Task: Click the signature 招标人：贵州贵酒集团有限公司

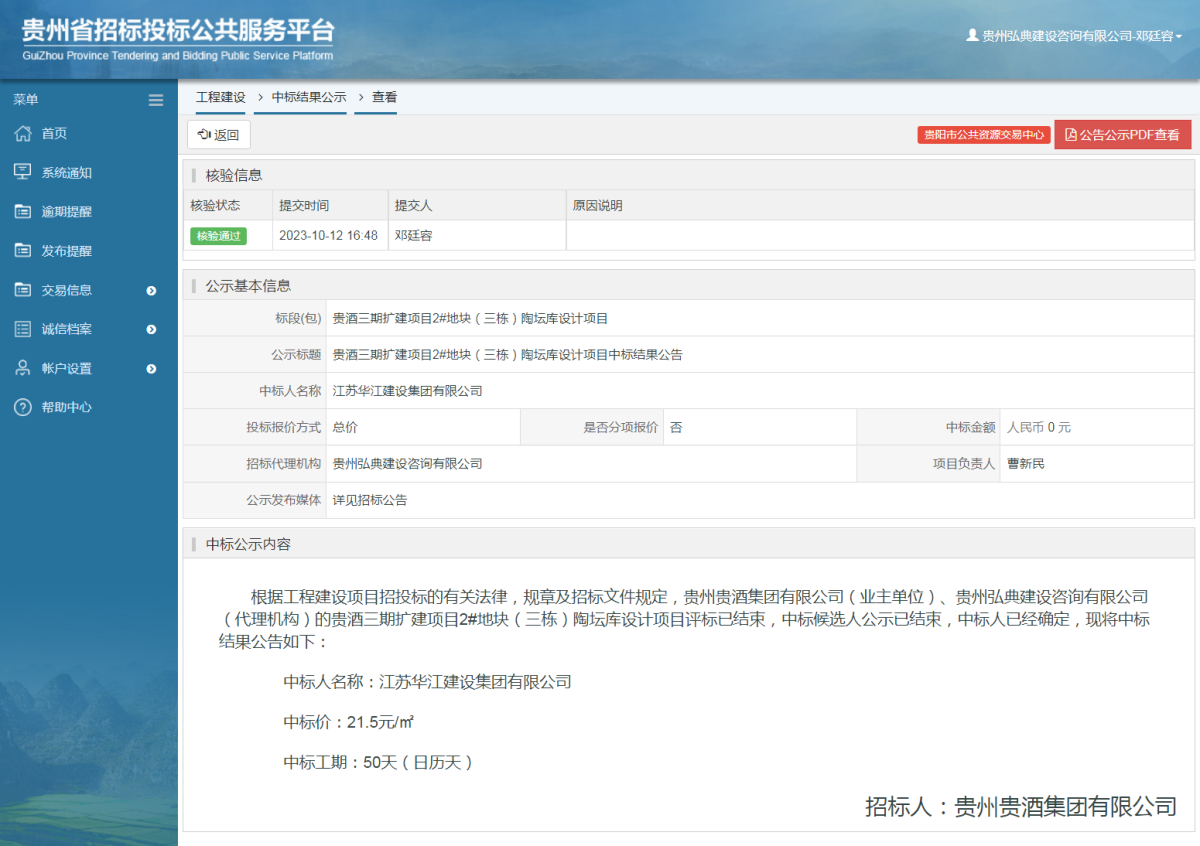Action: (x=1021, y=807)
